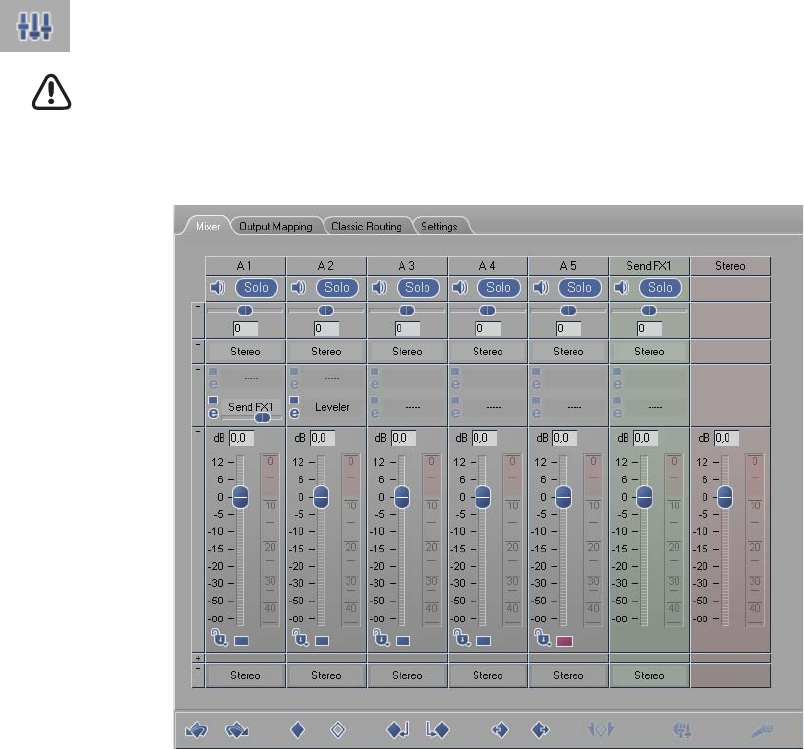Toggle Solo on track A2

[337, 288]
